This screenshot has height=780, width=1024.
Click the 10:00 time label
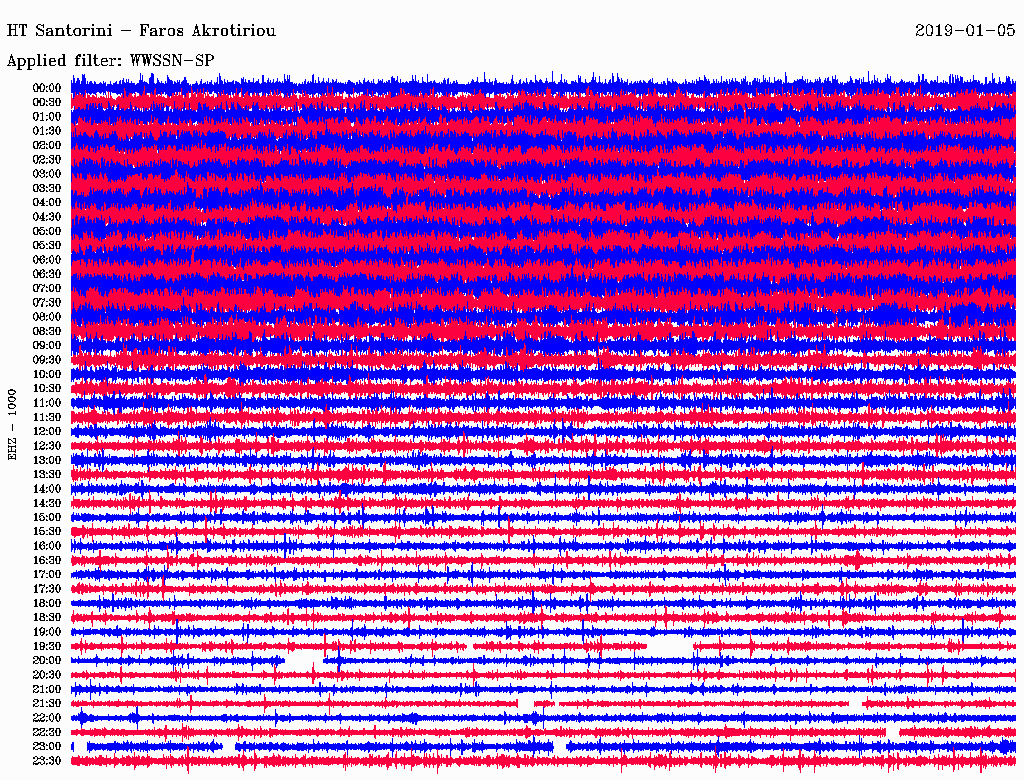click(x=46, y=374)
